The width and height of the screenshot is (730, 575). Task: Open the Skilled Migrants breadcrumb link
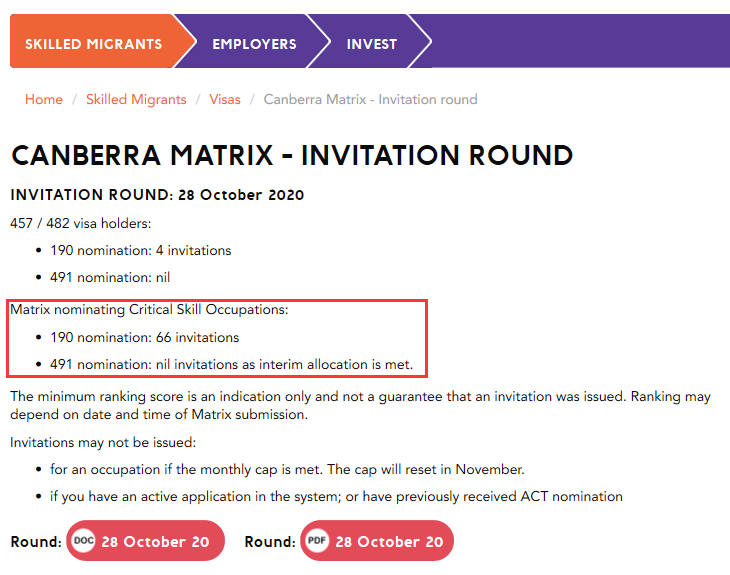click(x=136, y=99)
